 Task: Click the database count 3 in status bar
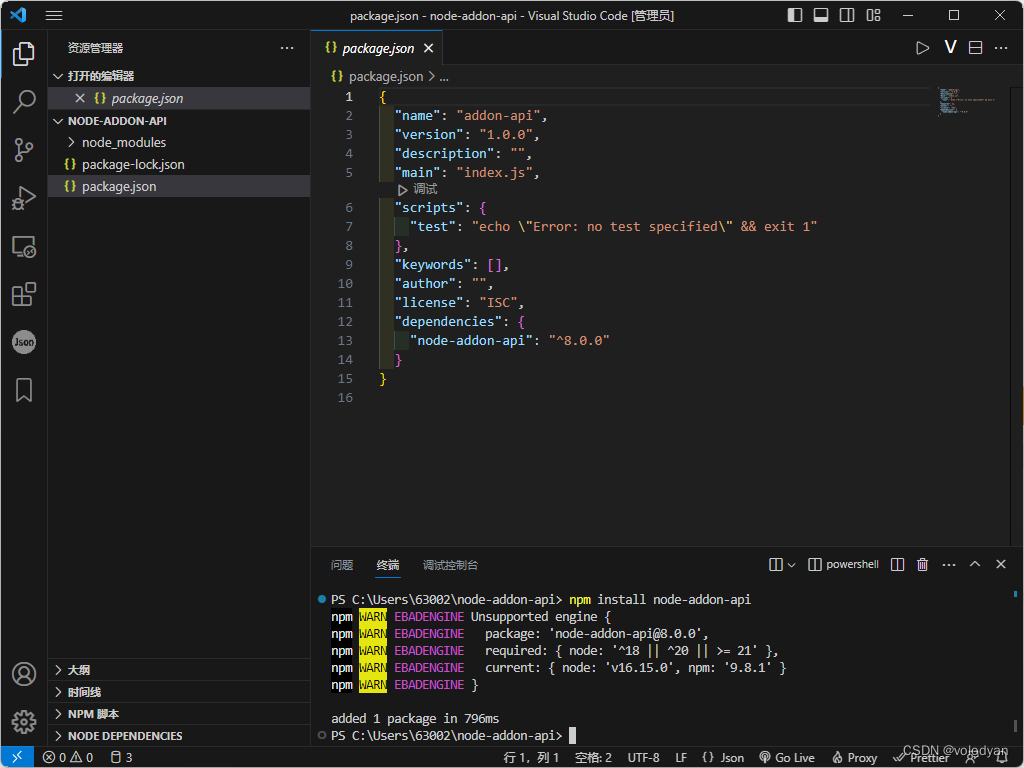click(x=121, y=757)
